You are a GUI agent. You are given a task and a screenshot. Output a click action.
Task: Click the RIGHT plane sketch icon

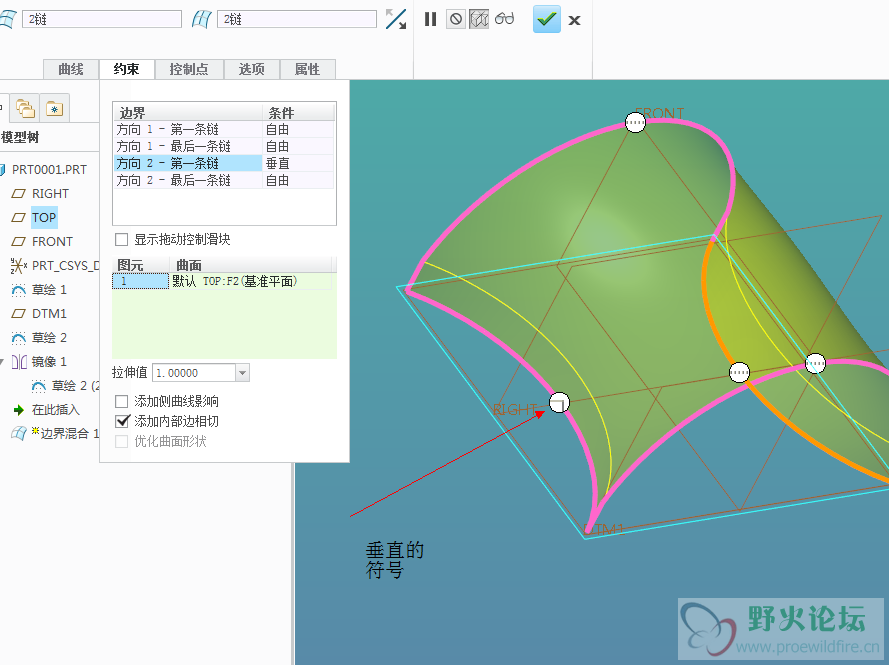pyautogui.click(x=19, y=194)
